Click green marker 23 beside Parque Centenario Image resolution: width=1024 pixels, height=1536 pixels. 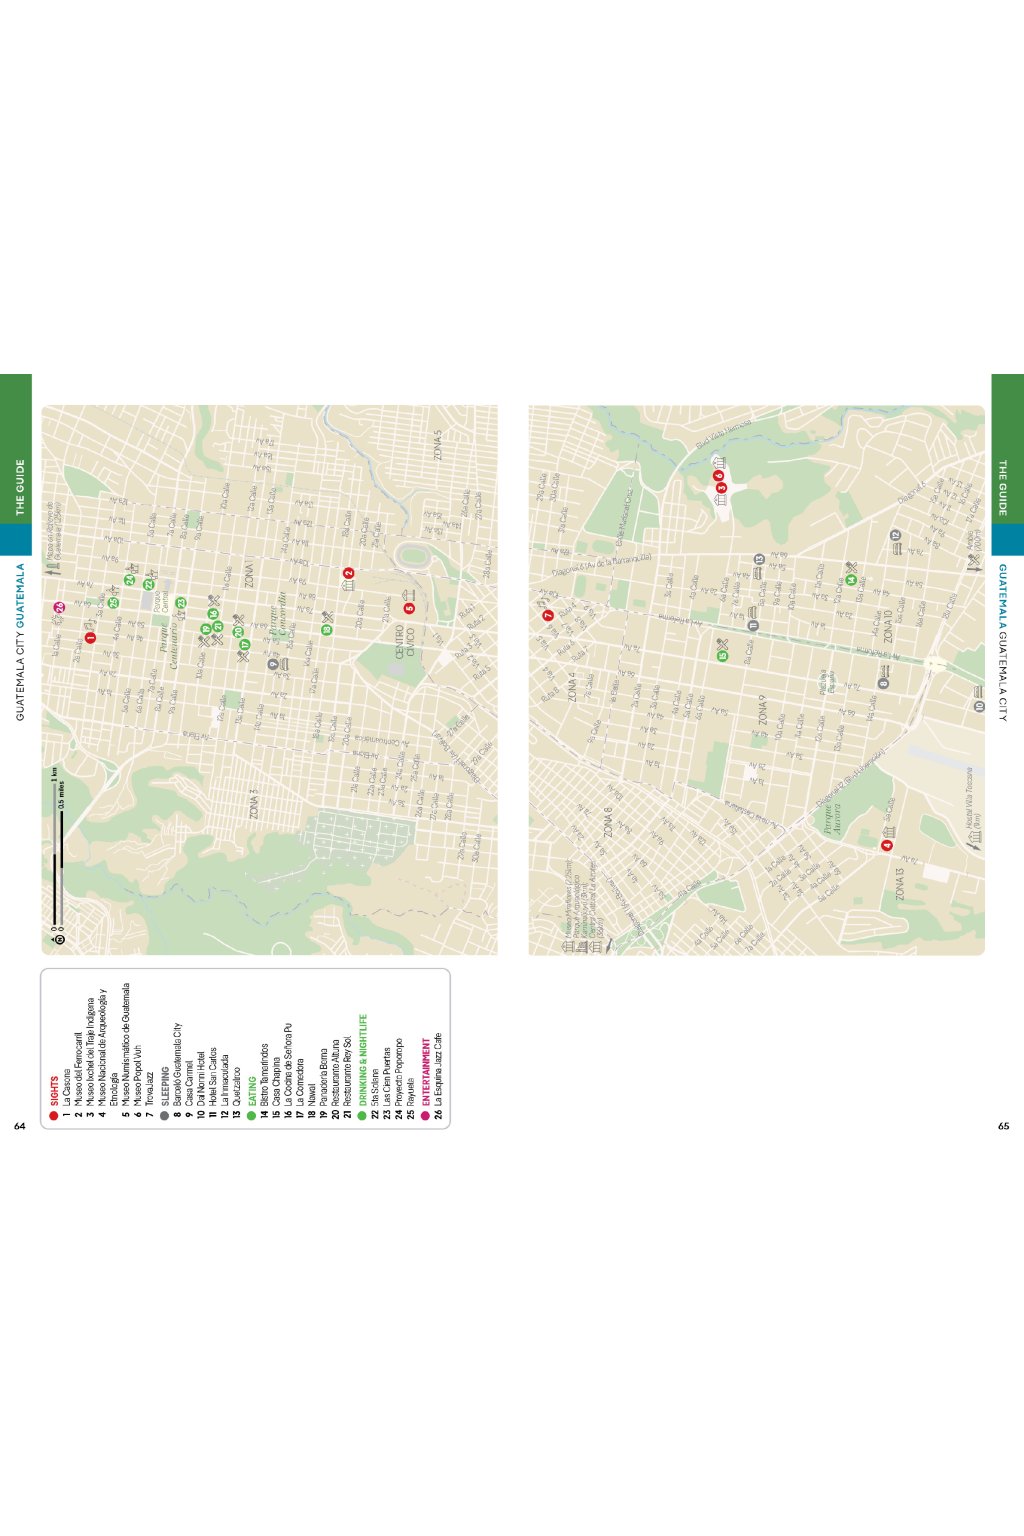[181, 603]
